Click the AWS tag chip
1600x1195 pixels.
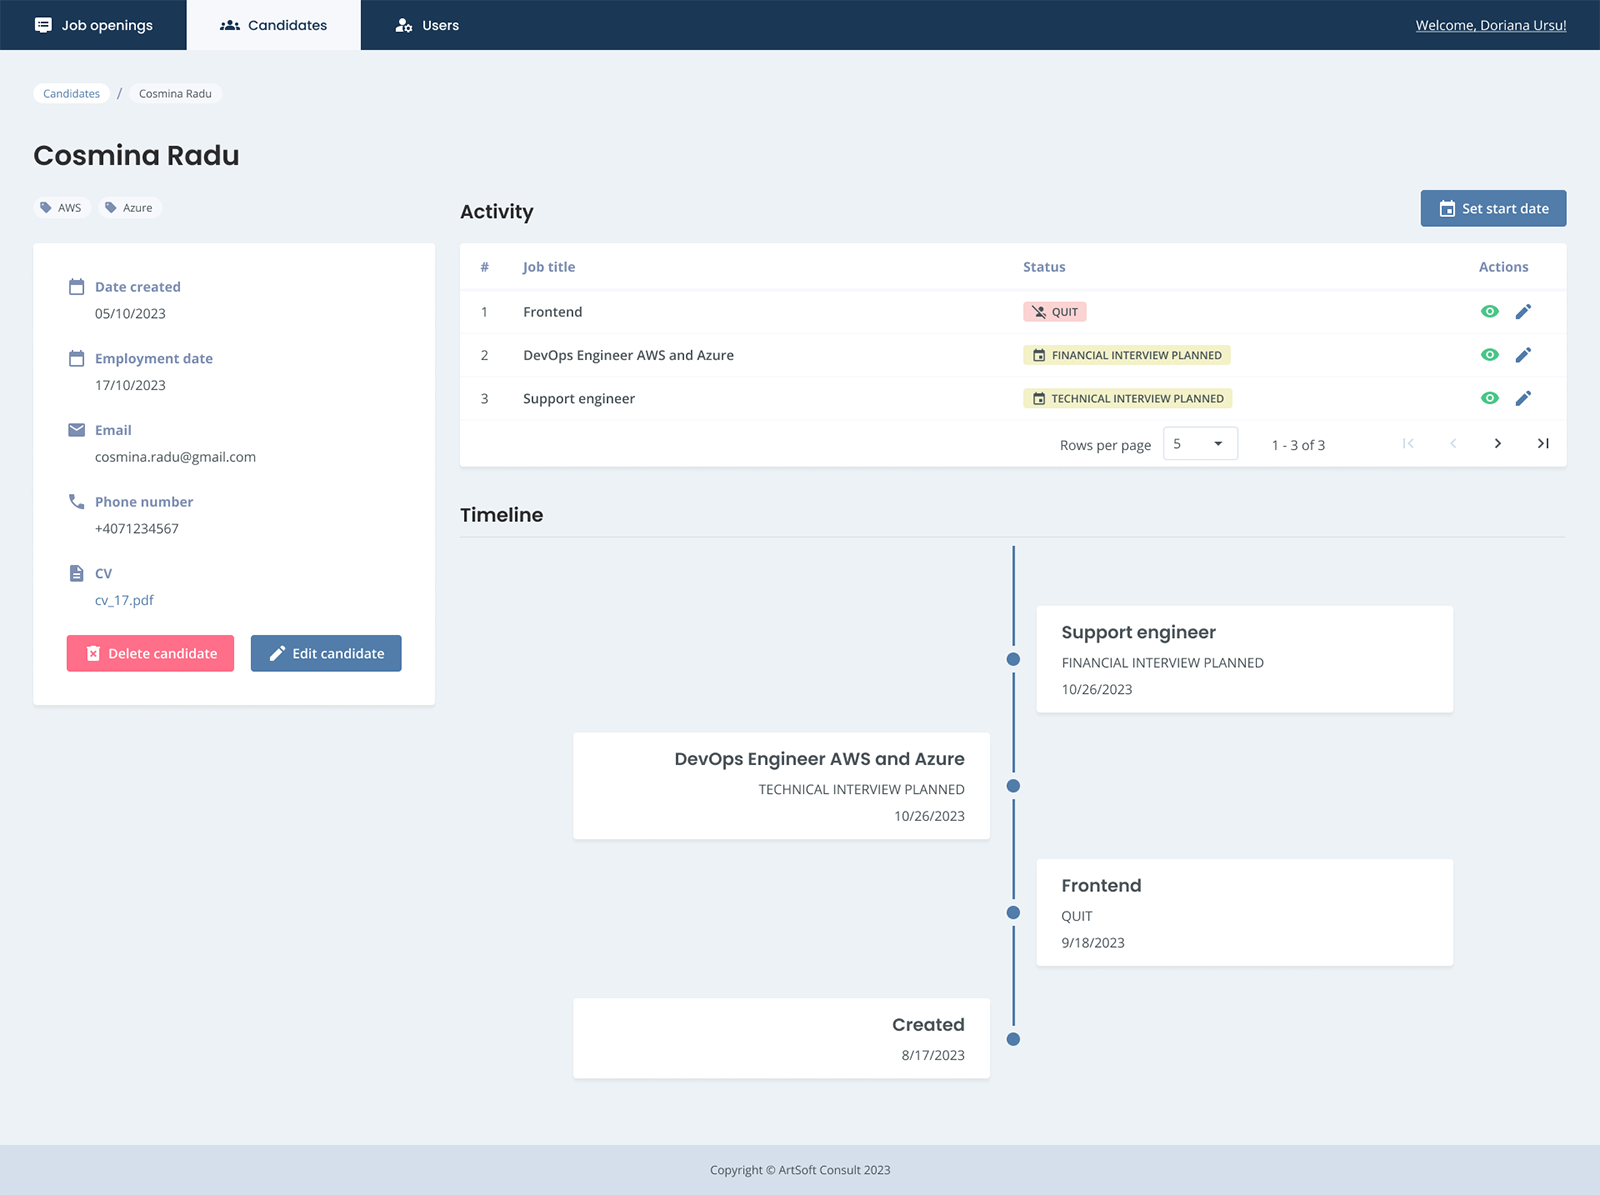(x=62, y=208)
